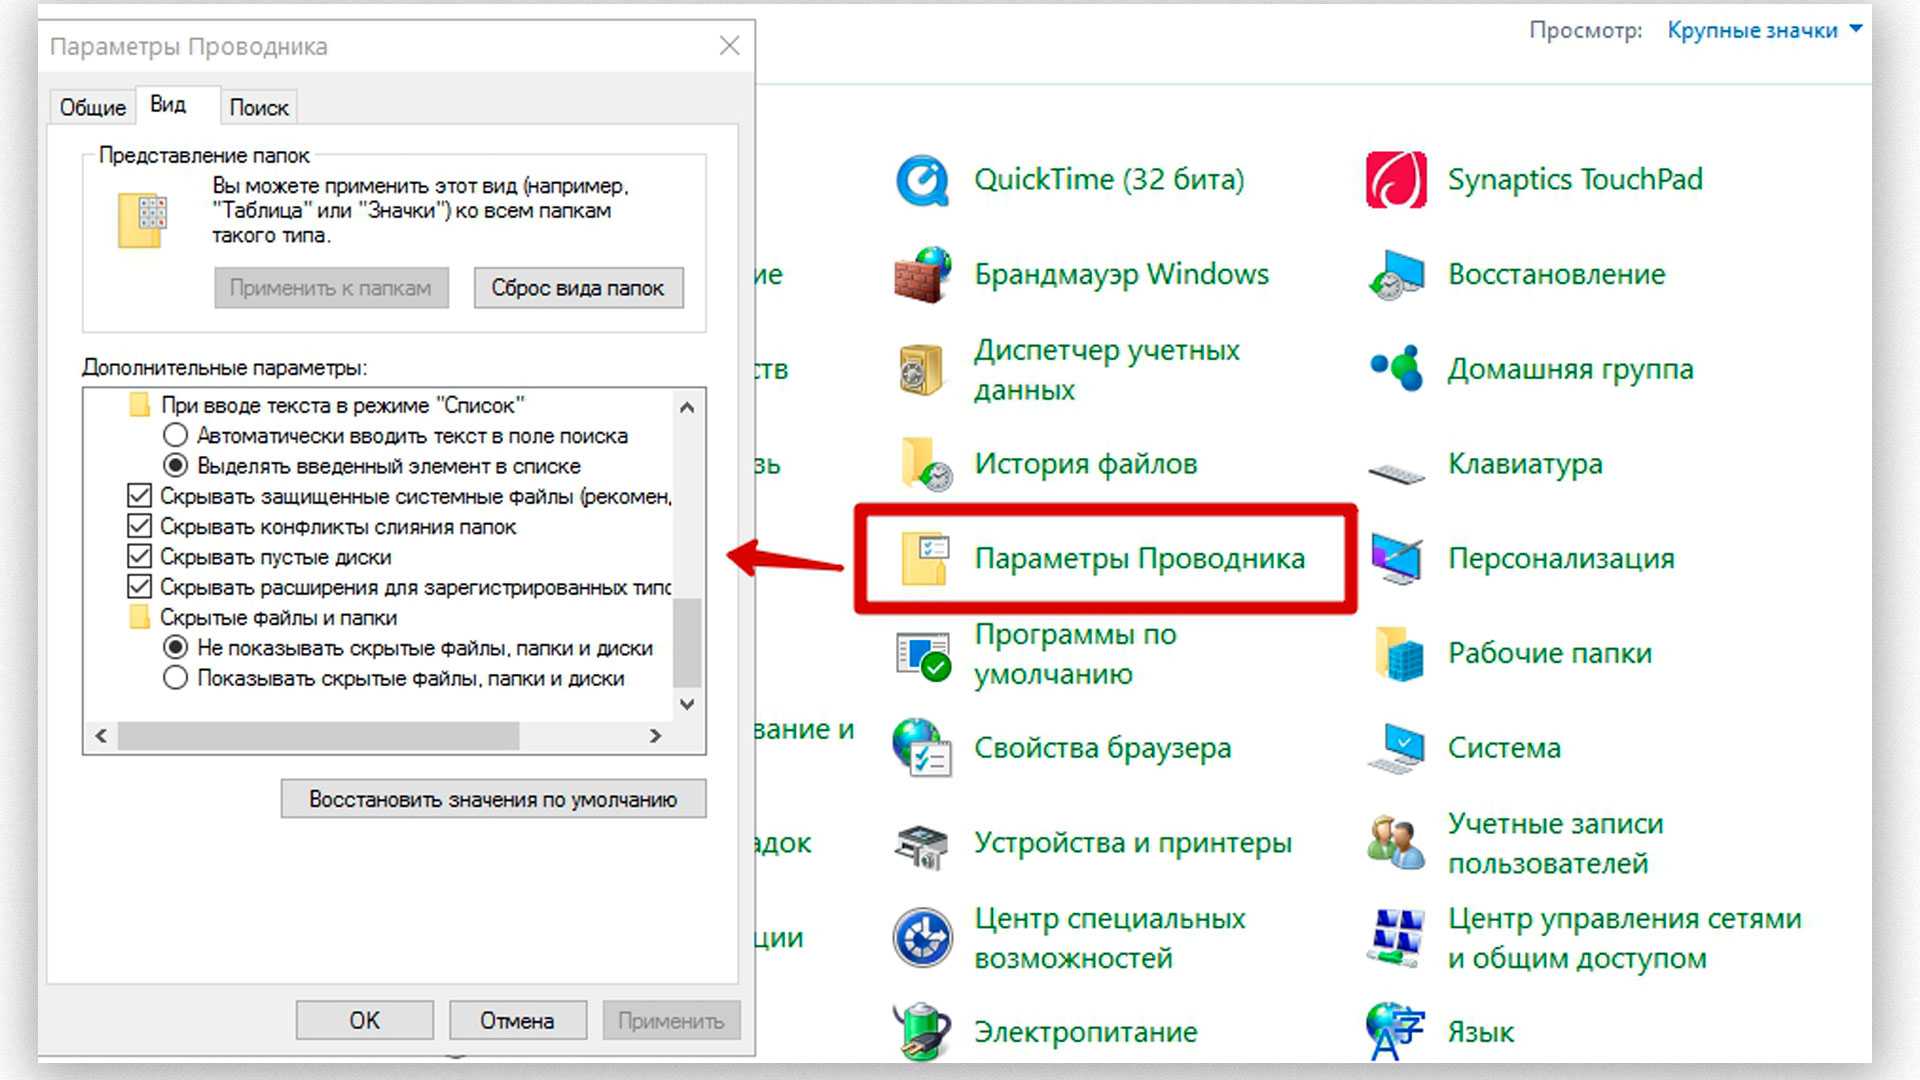1920x1080 pixels.
Task: Open the История файлов link
Action: (x=1085, y=464)
